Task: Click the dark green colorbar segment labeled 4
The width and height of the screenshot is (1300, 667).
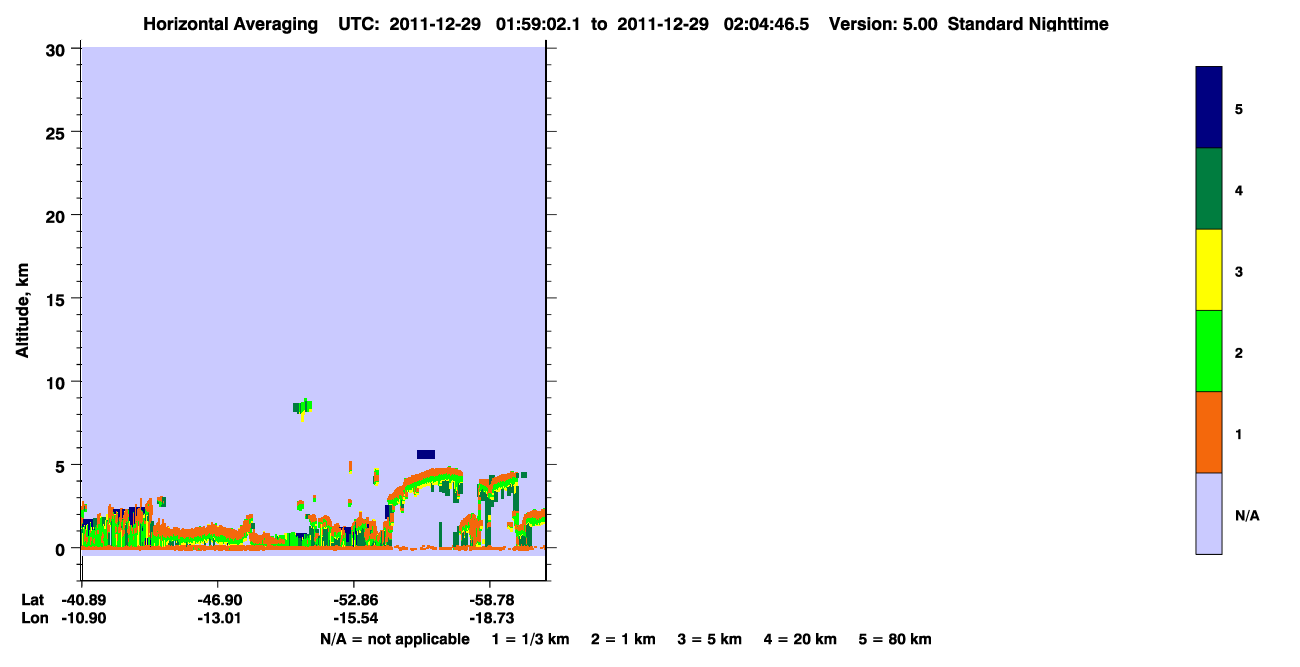Action: tap(1209, 189)
